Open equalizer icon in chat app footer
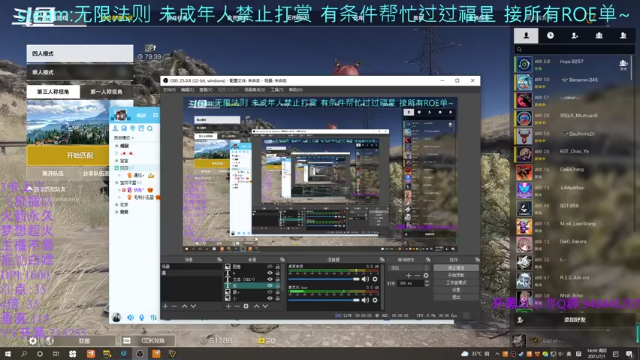Viewport: 640px width, 360px height. click(x=153, y=317)
